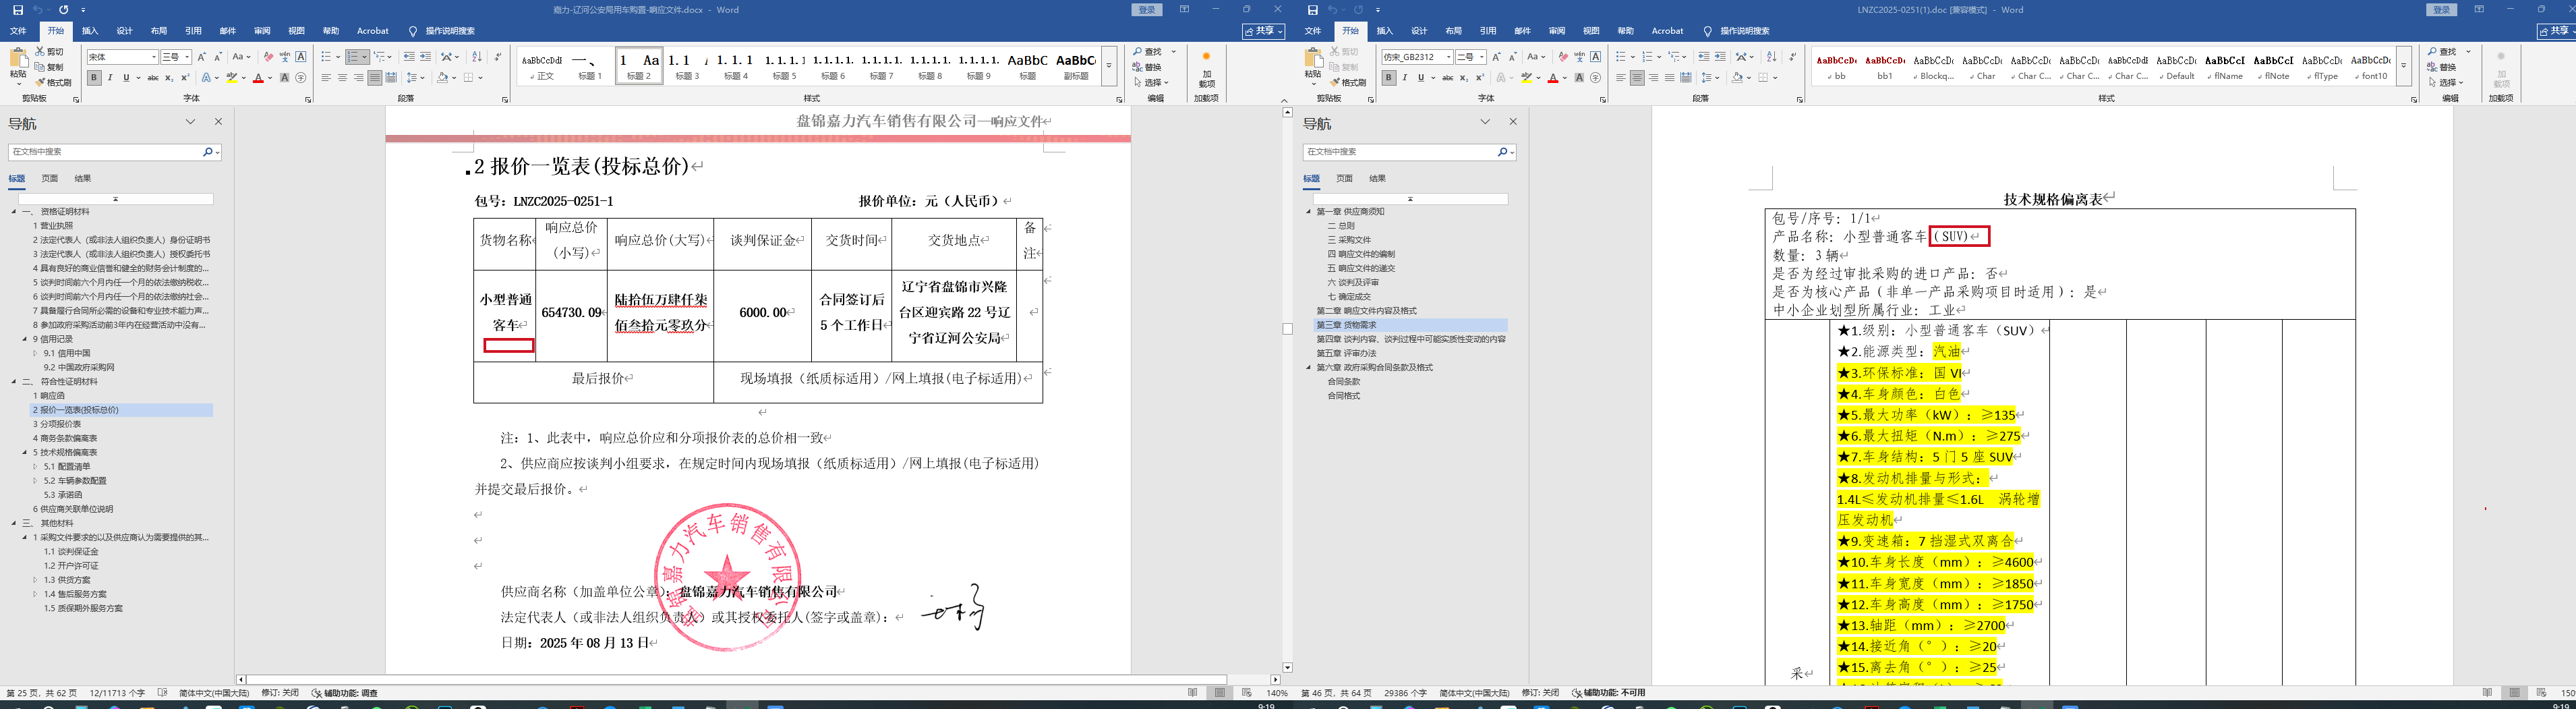Open the 共享 share dropdown in left window
The width and height of the screenshot is (2576, 709).
[x=1264, y=31]
